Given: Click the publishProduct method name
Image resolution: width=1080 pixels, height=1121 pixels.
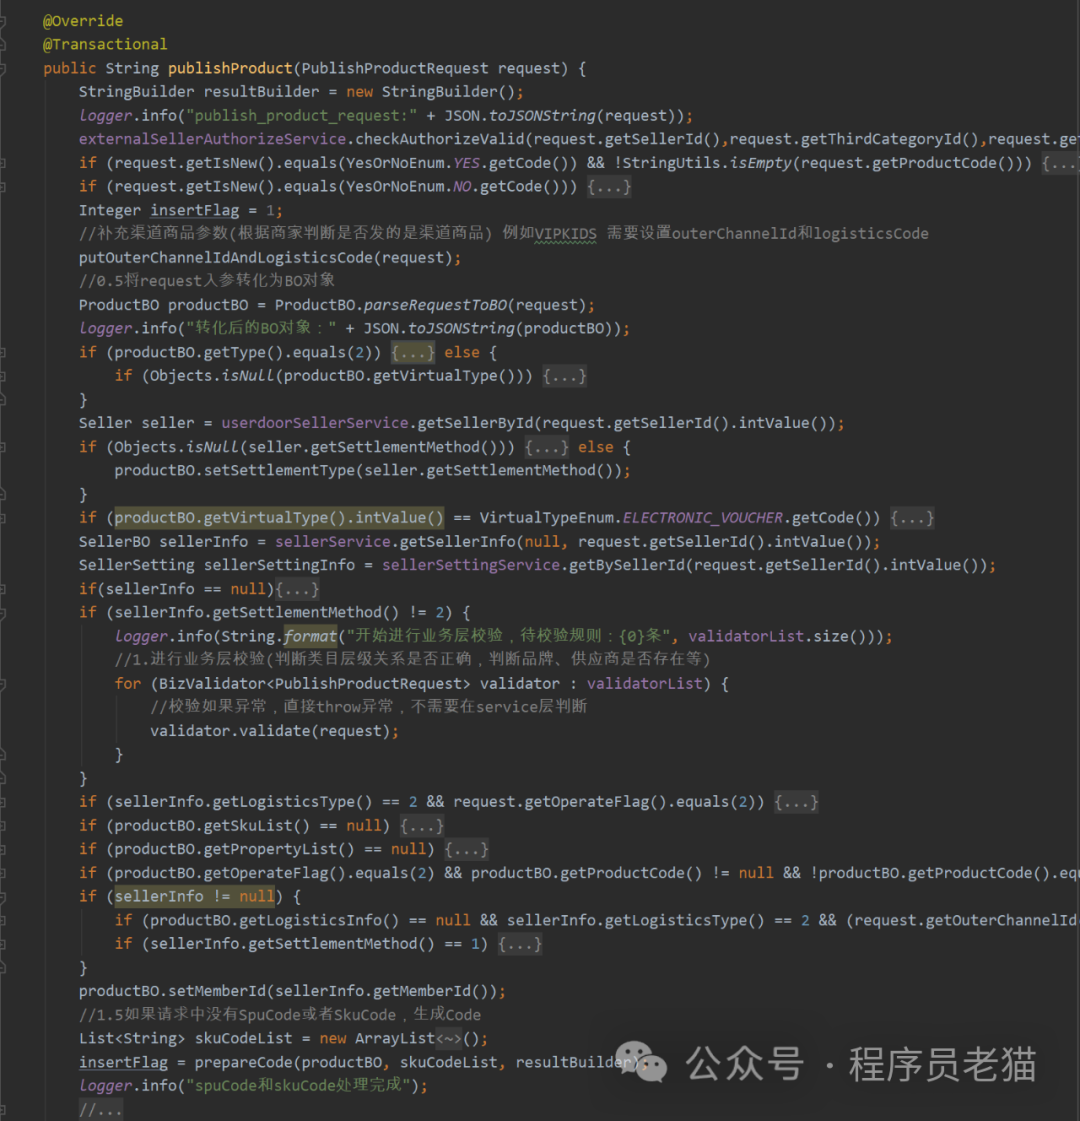Looking at the screenshot, I should click(230, 68).
